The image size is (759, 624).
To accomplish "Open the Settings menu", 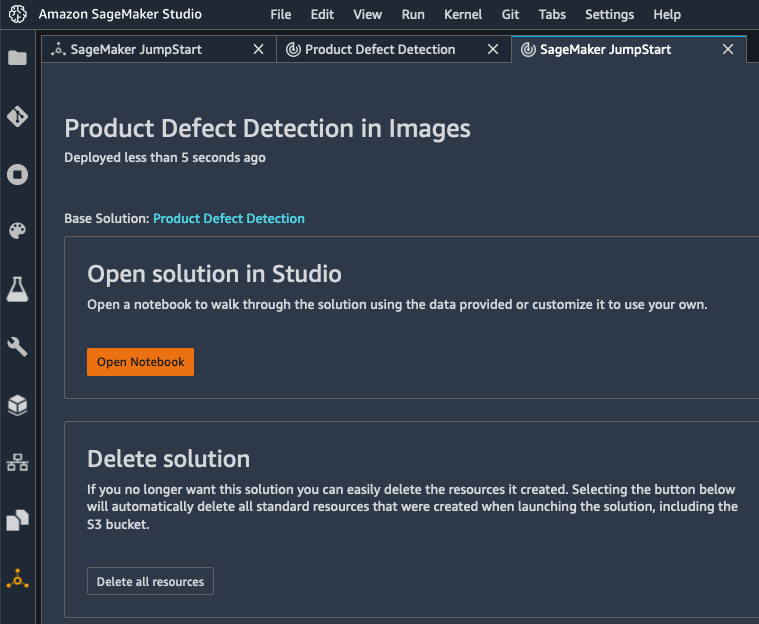I will click(609, 15).
